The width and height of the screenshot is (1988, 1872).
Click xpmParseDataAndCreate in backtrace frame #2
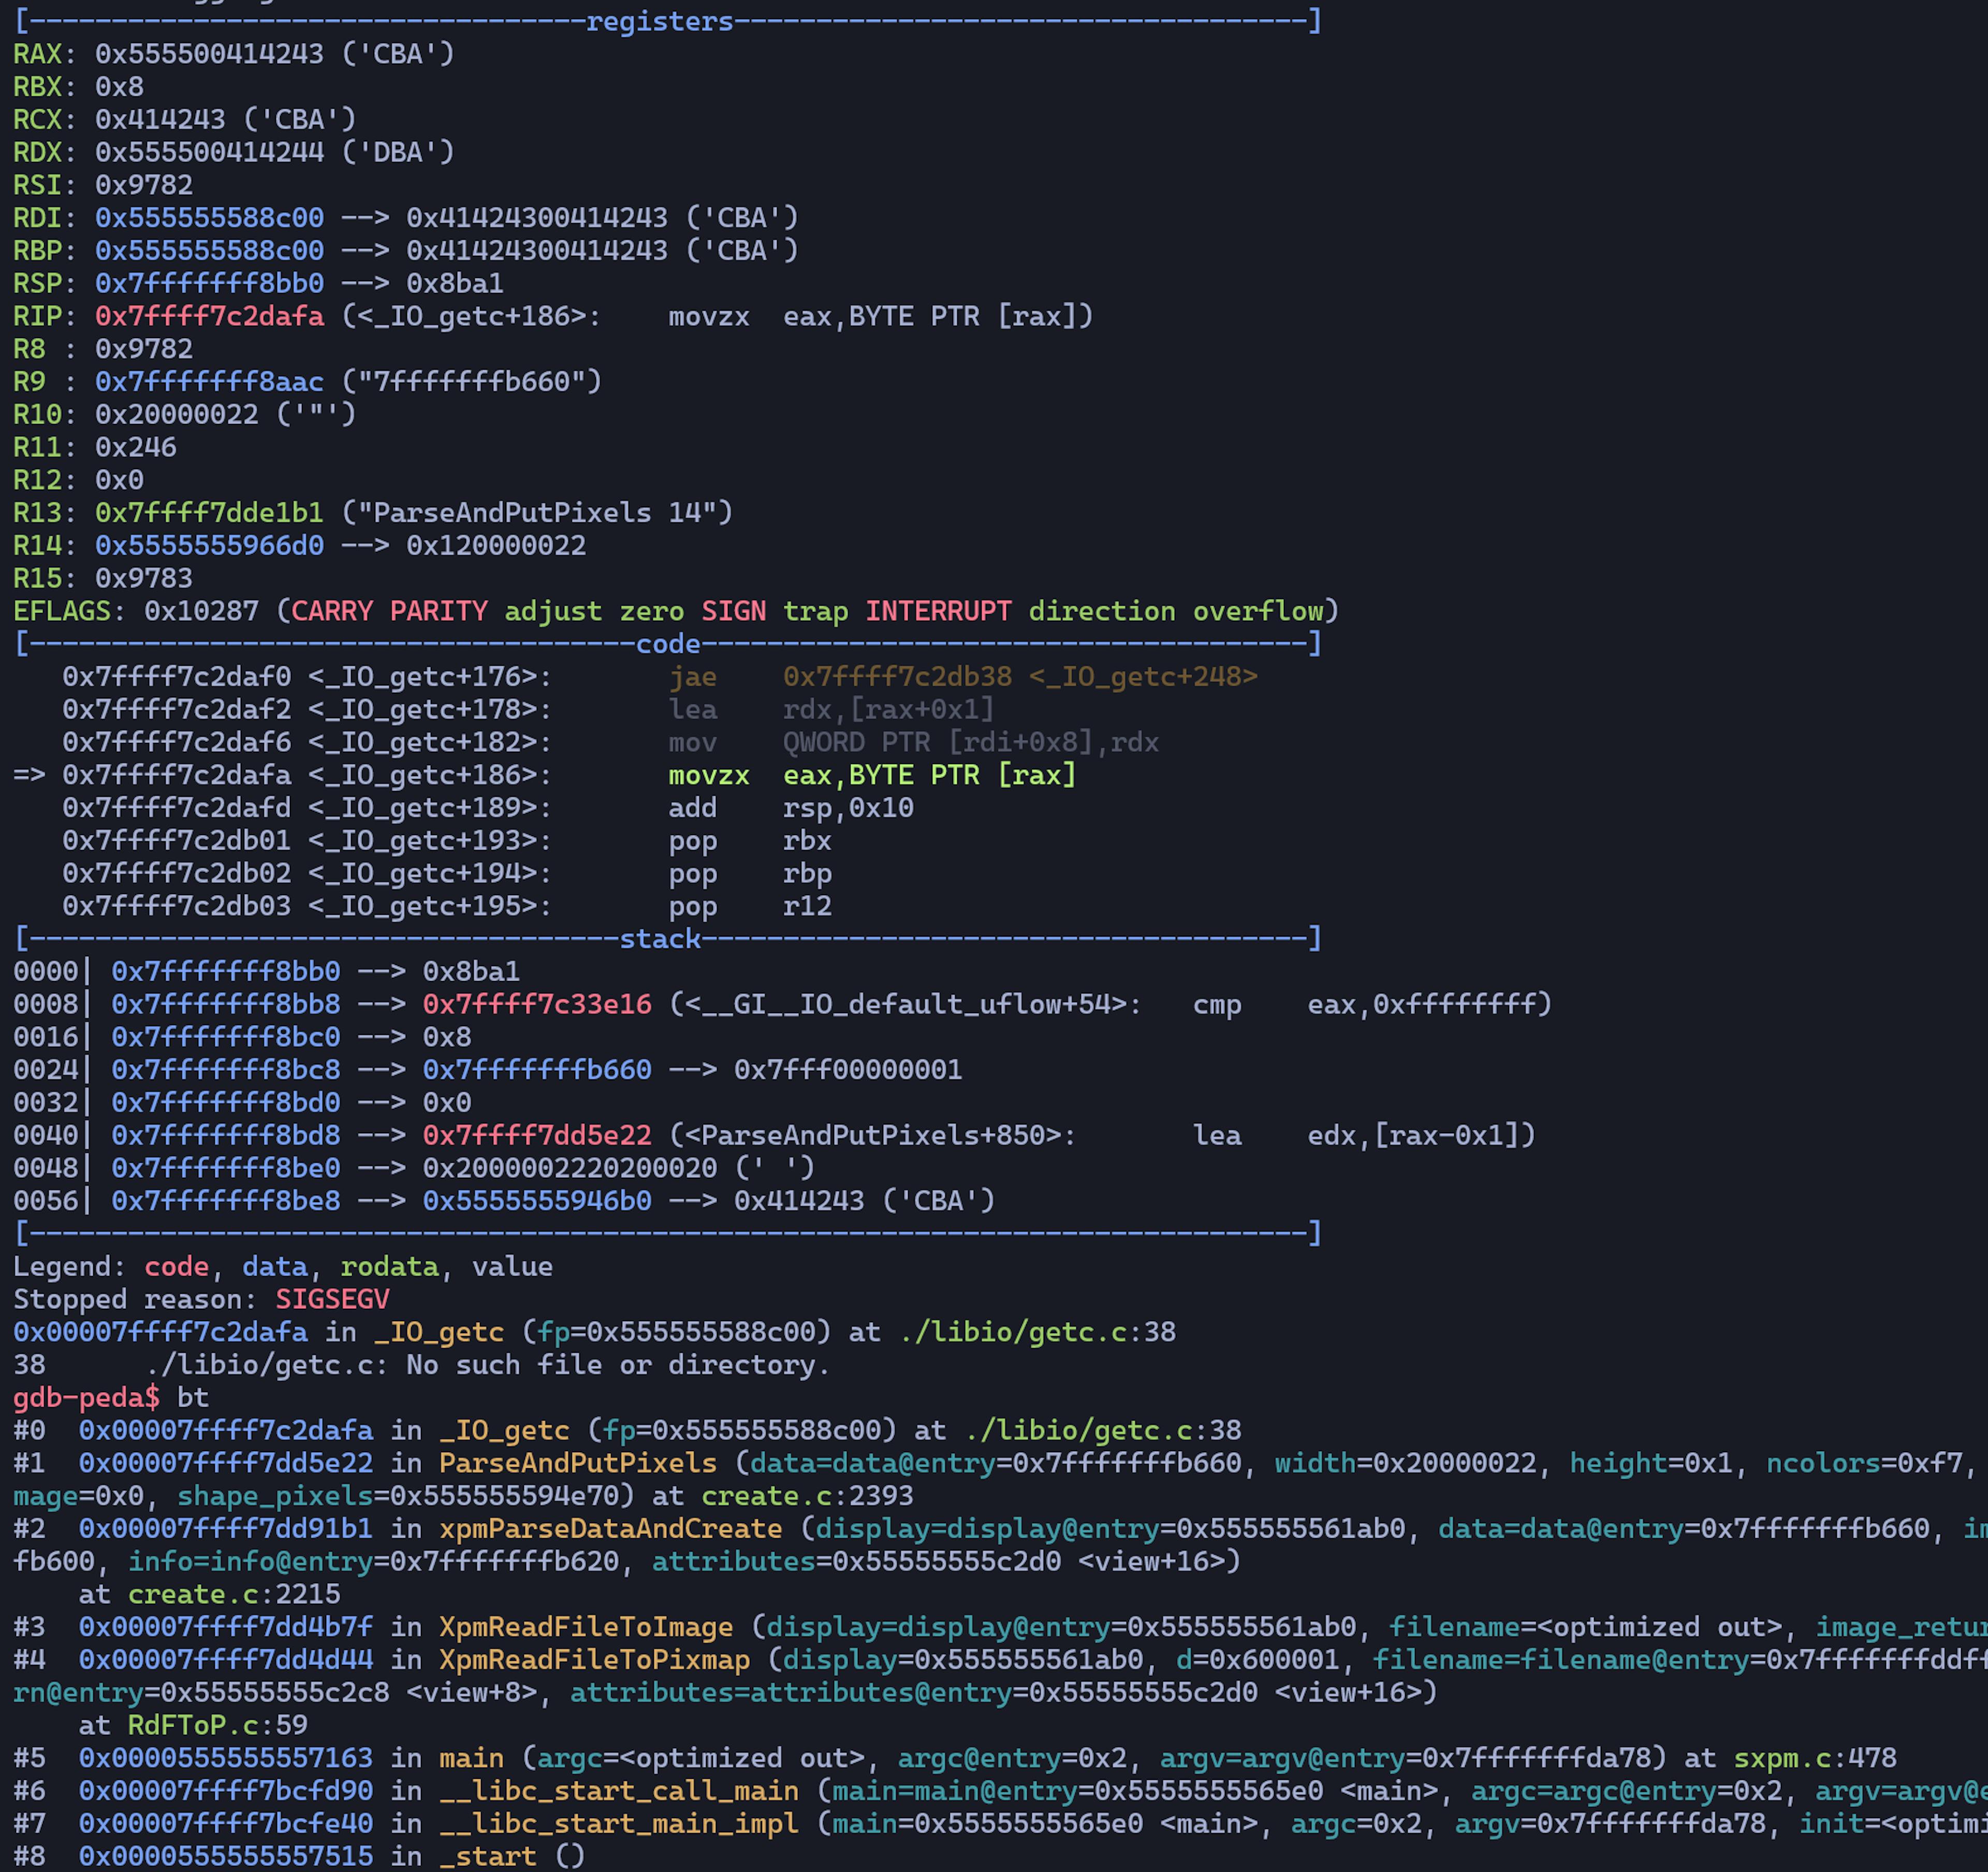[610, 1528]
